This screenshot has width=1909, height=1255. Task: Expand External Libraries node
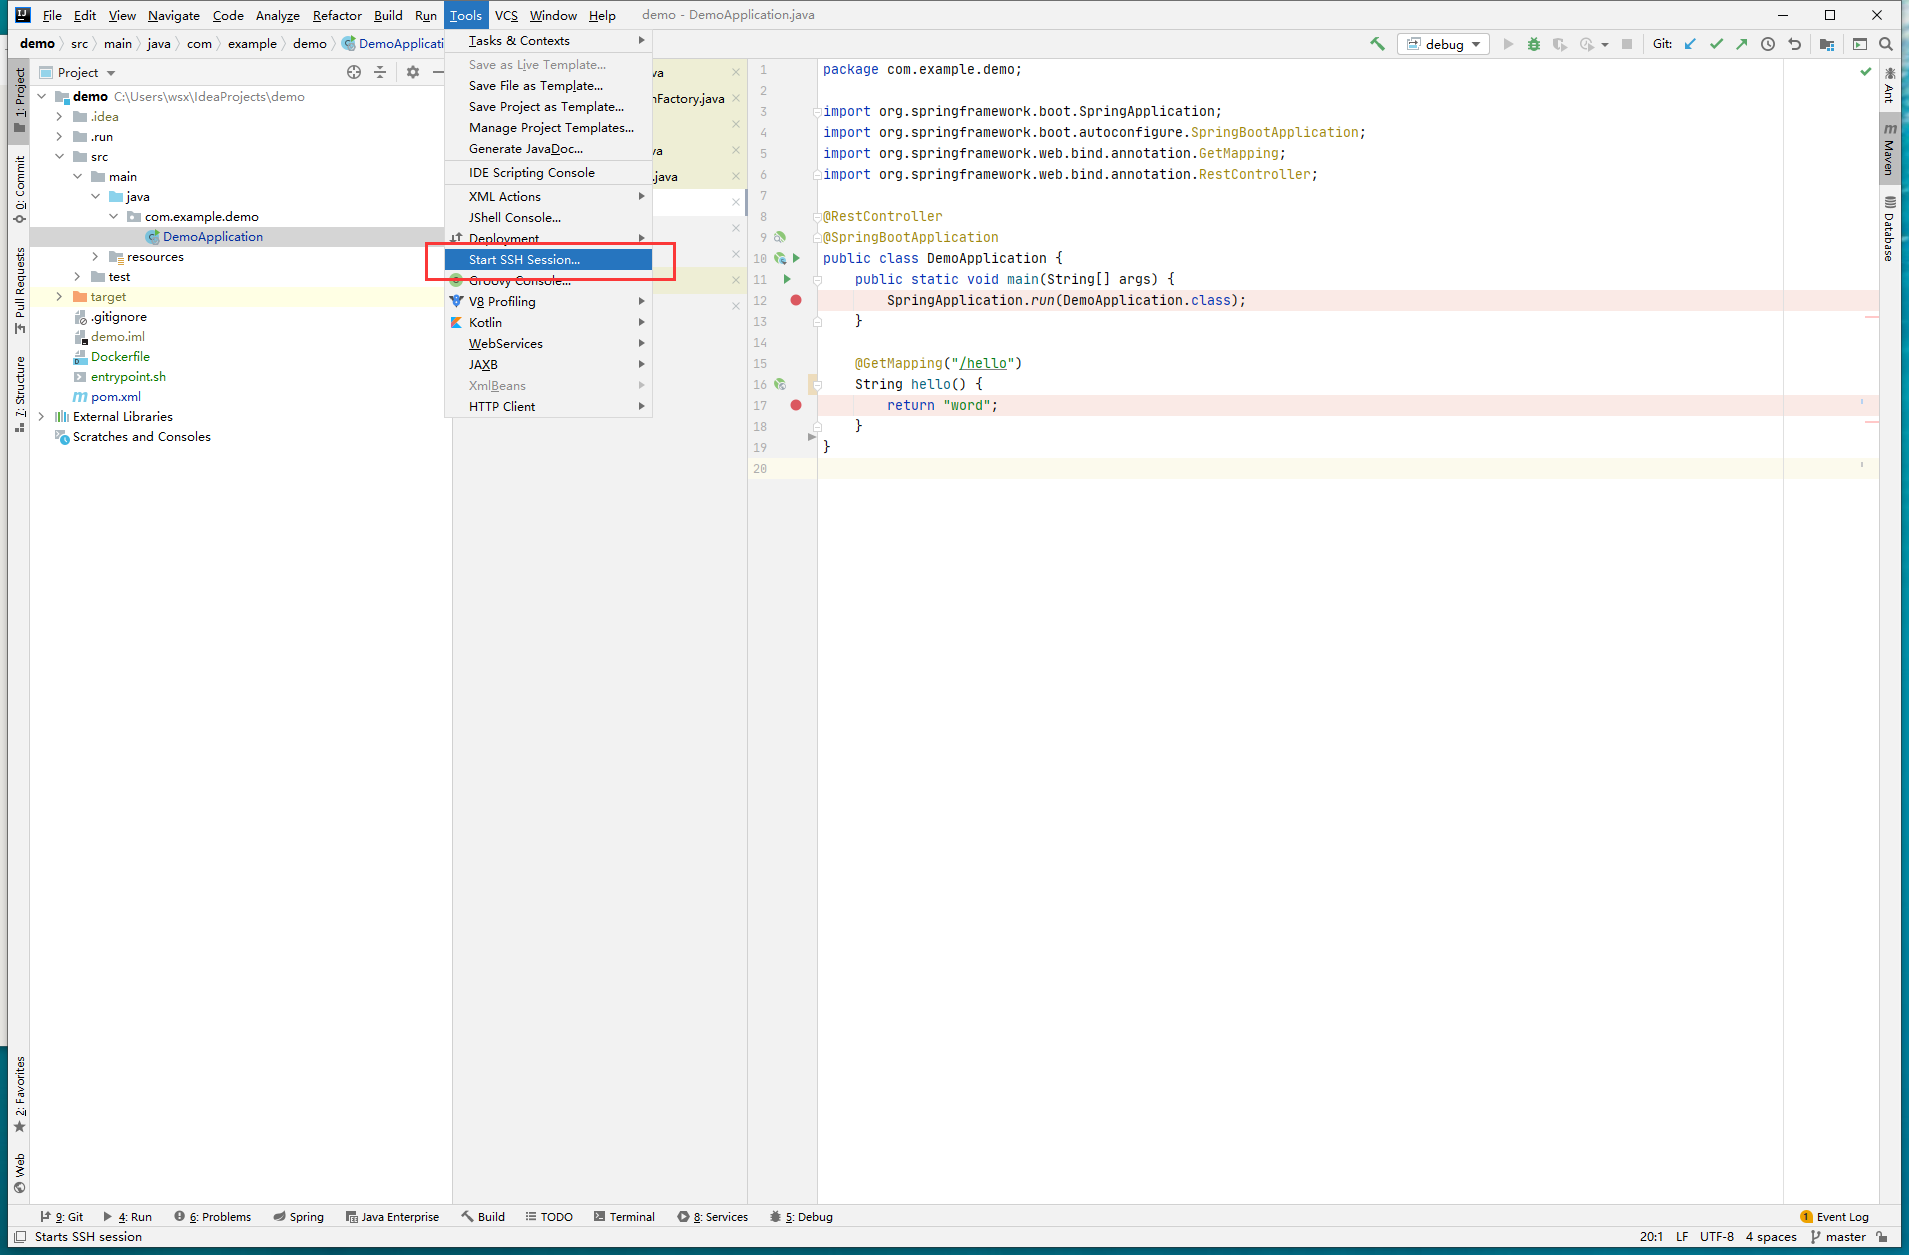pos(41,417)
